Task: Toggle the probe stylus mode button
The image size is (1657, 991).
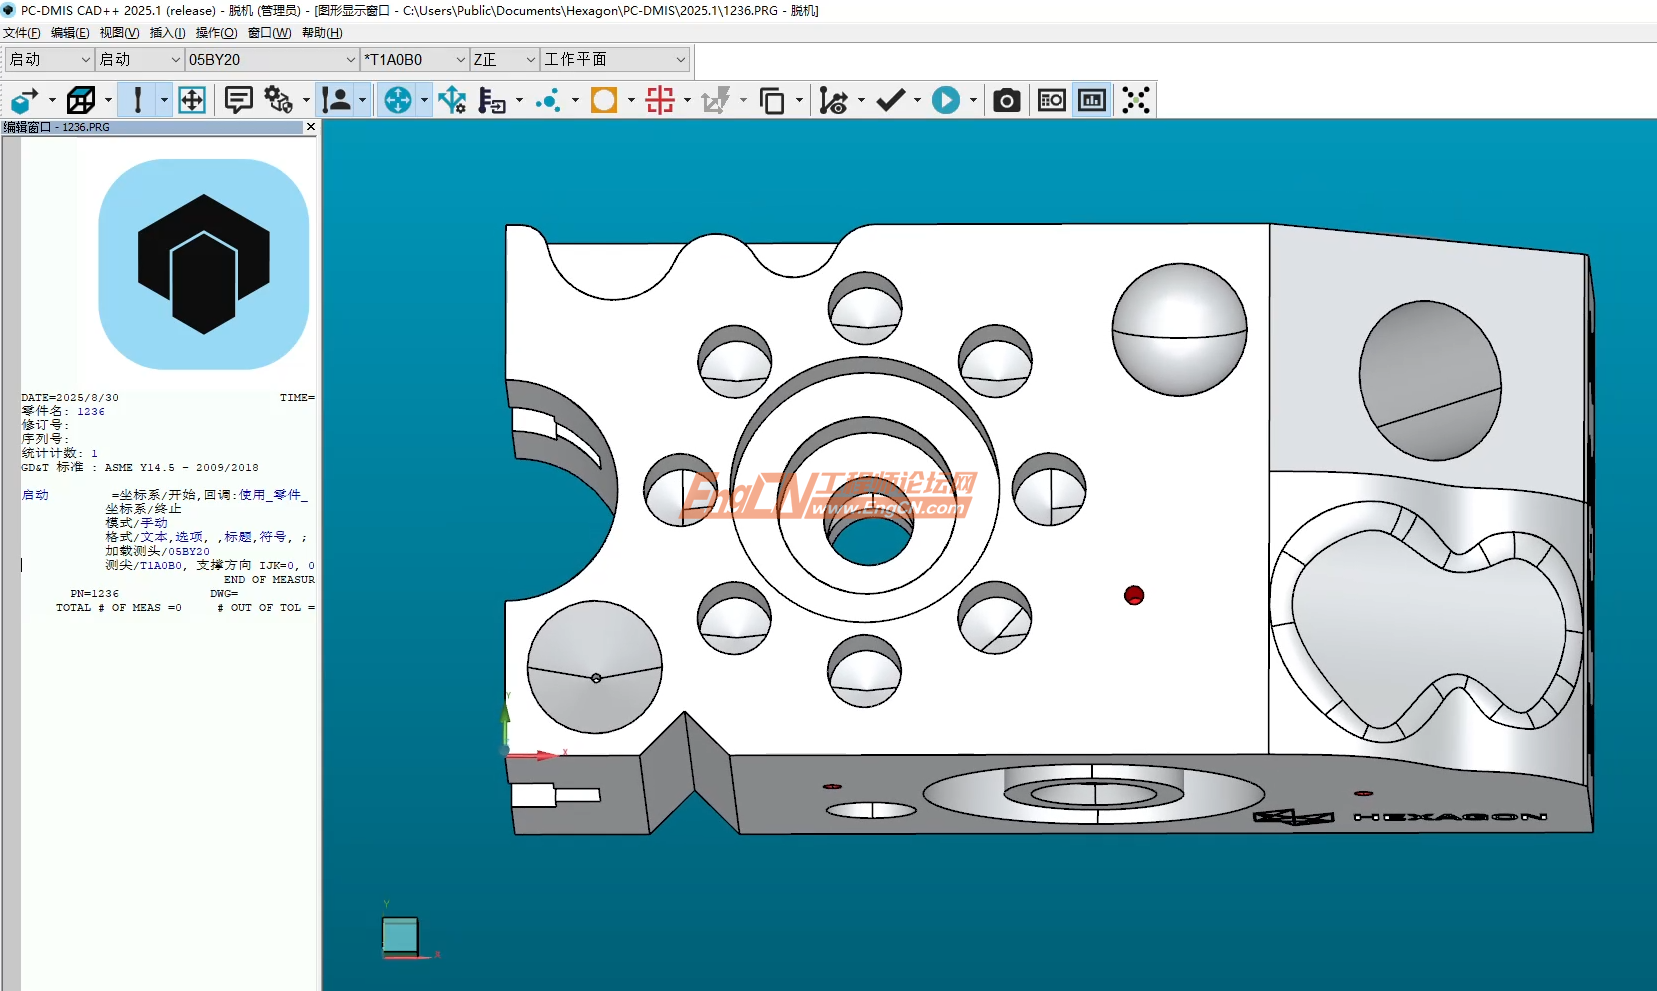Action: pyautogui.click(x=138, y=100)
